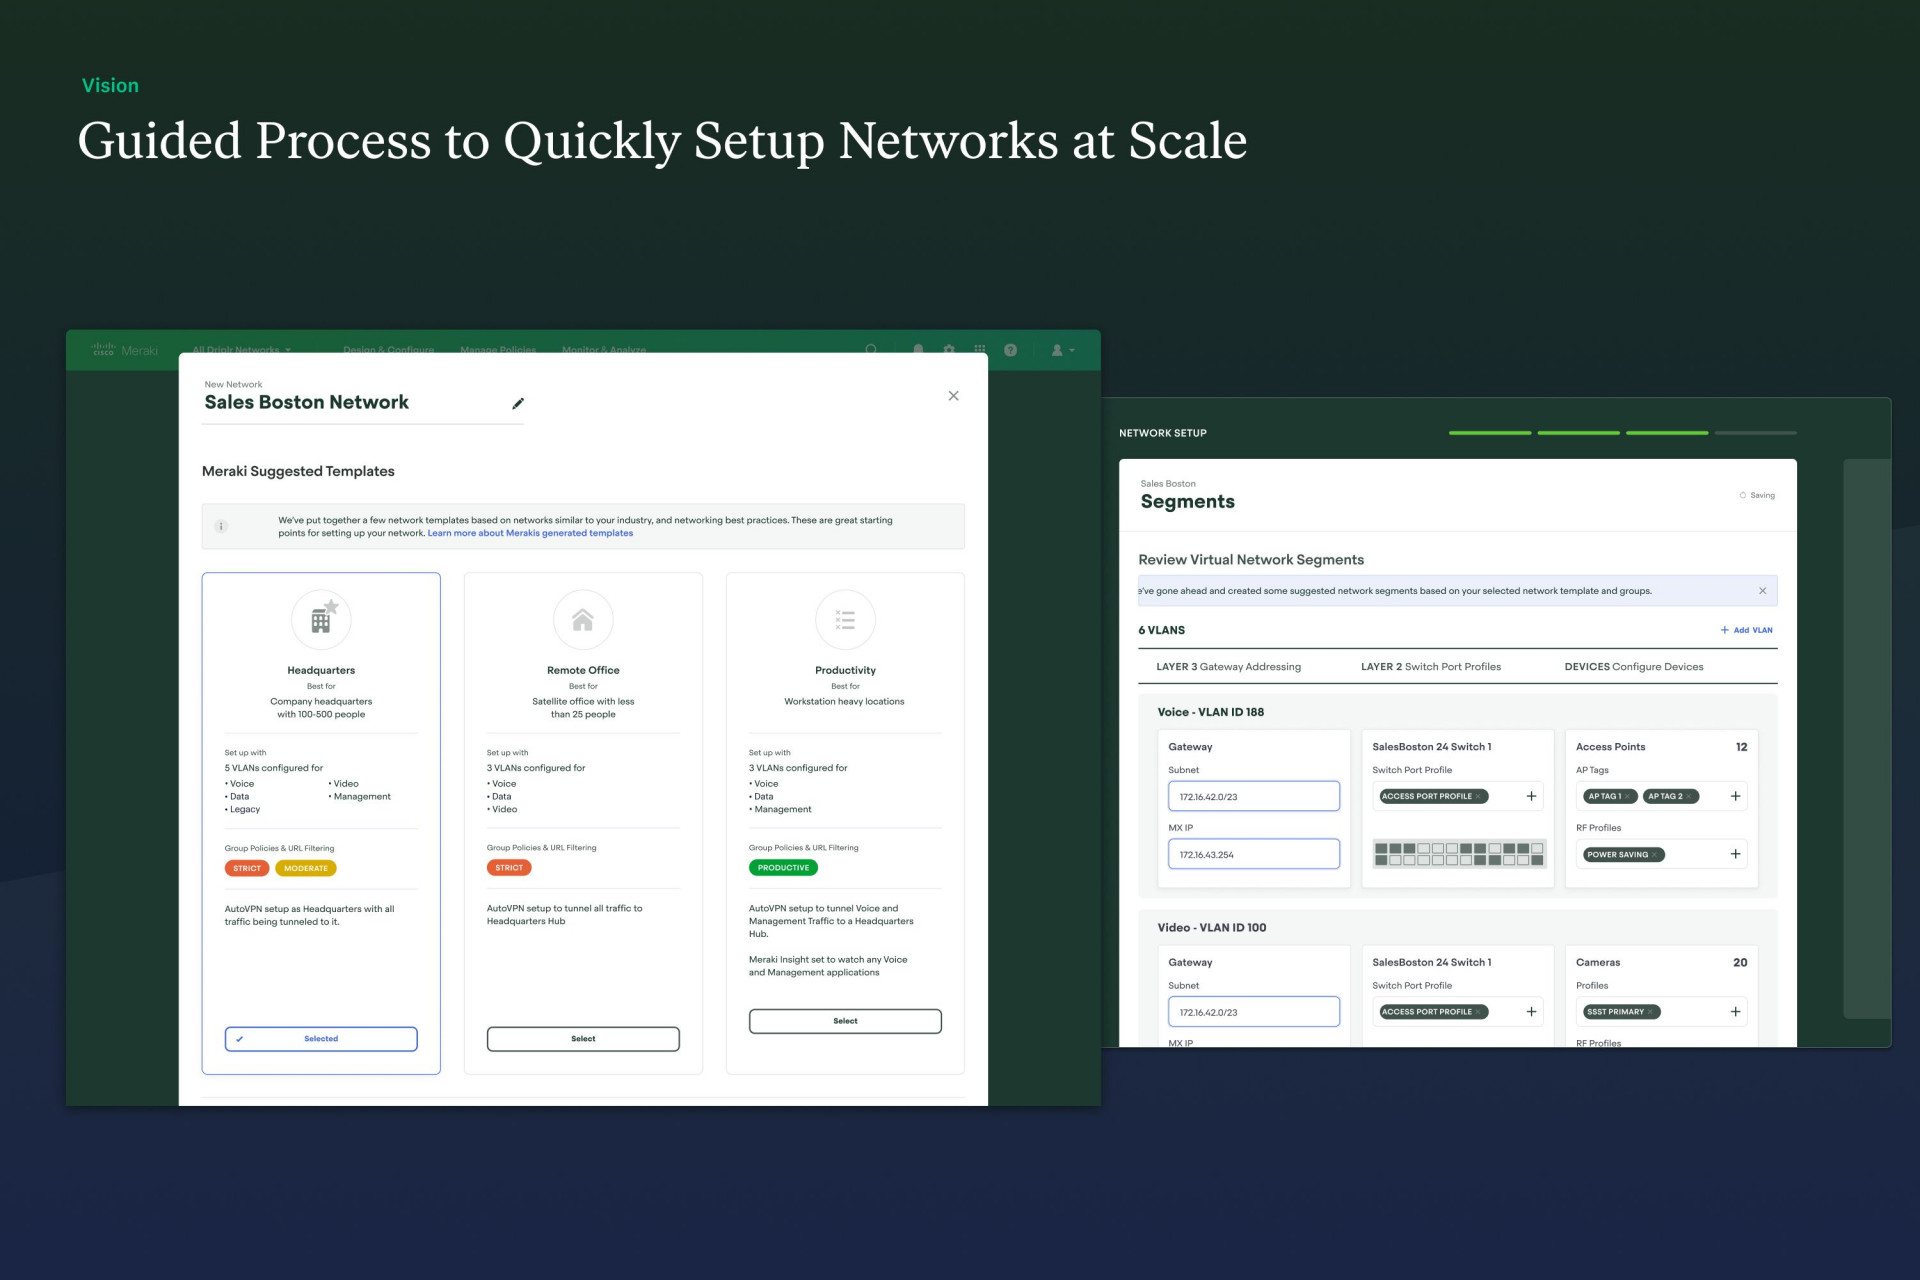This screenshot has width=1920, height=1280.
Task: Click the STRICT tag on Remote Office card
Action: pos(509,868)
